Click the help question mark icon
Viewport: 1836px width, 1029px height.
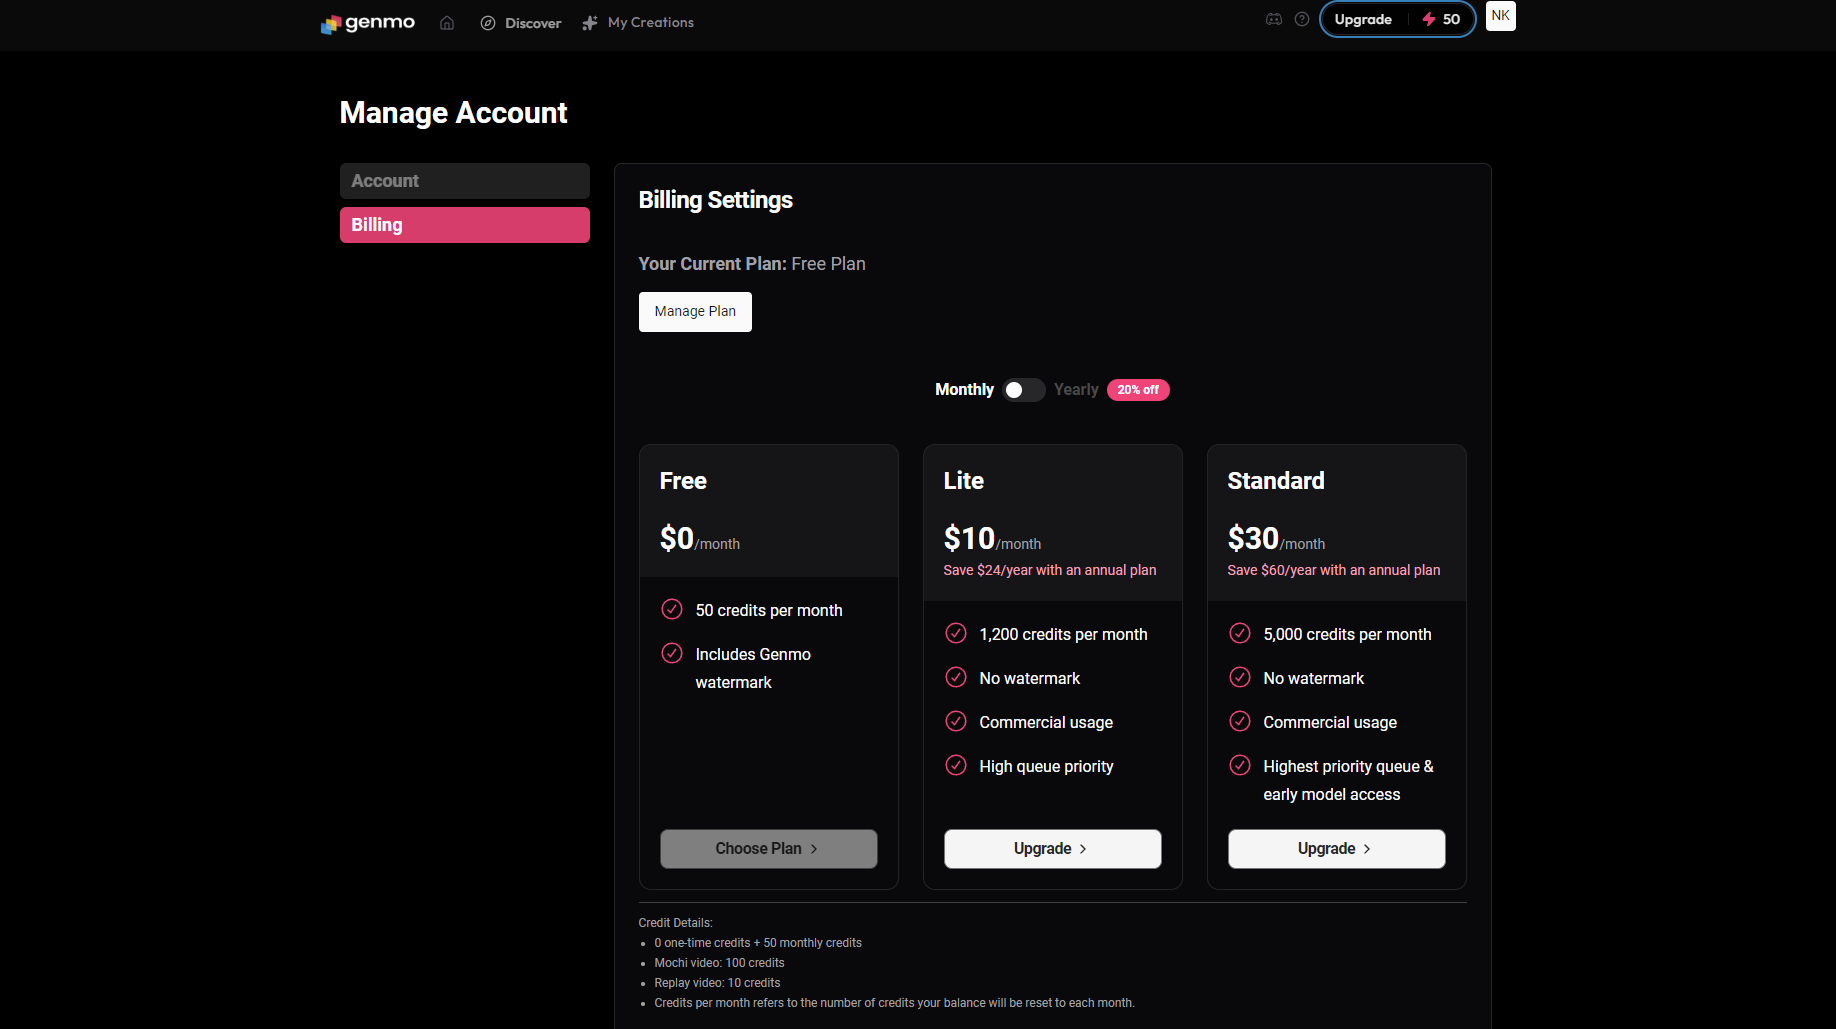click(x=1302, y=19)
